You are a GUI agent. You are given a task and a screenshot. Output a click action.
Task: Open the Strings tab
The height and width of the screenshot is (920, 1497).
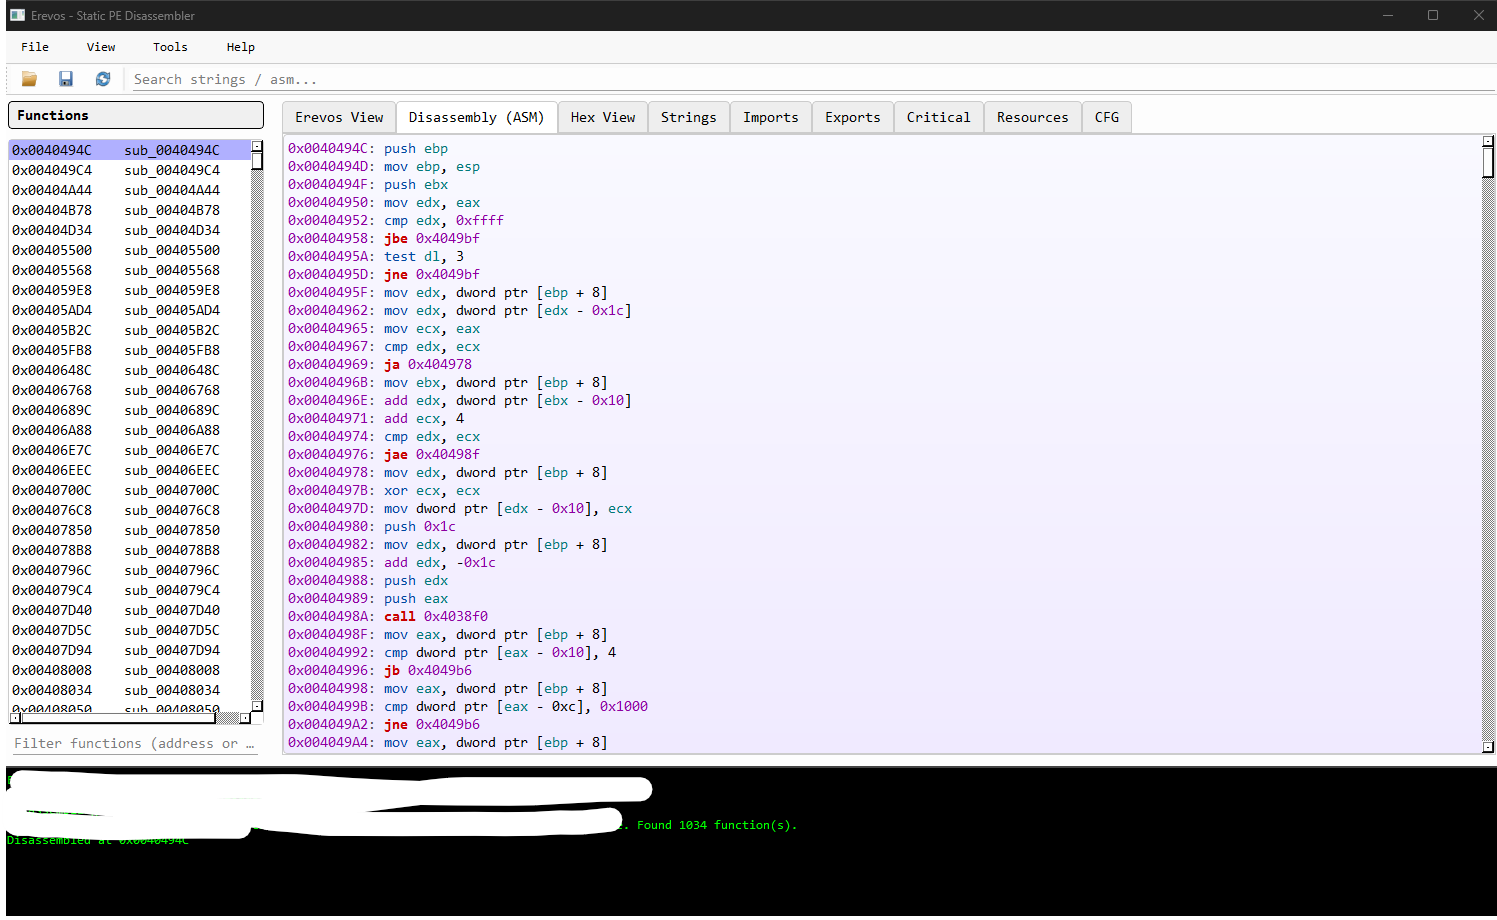(x=689, y=117)
